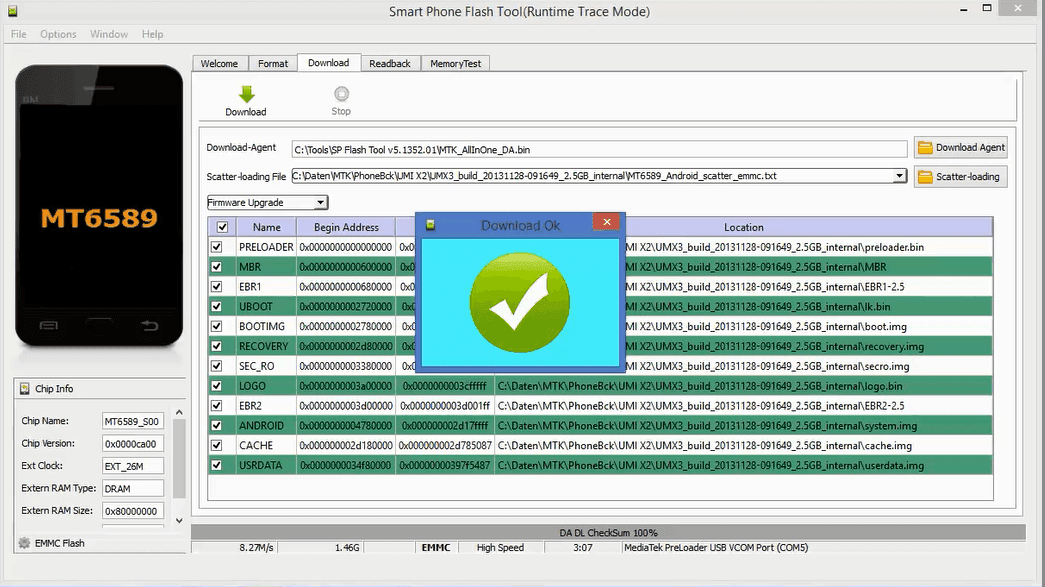This screenshot has width=1045, height=587.
Task: Click the DA DL CheckSum progress bar
Action: (608, 532)
